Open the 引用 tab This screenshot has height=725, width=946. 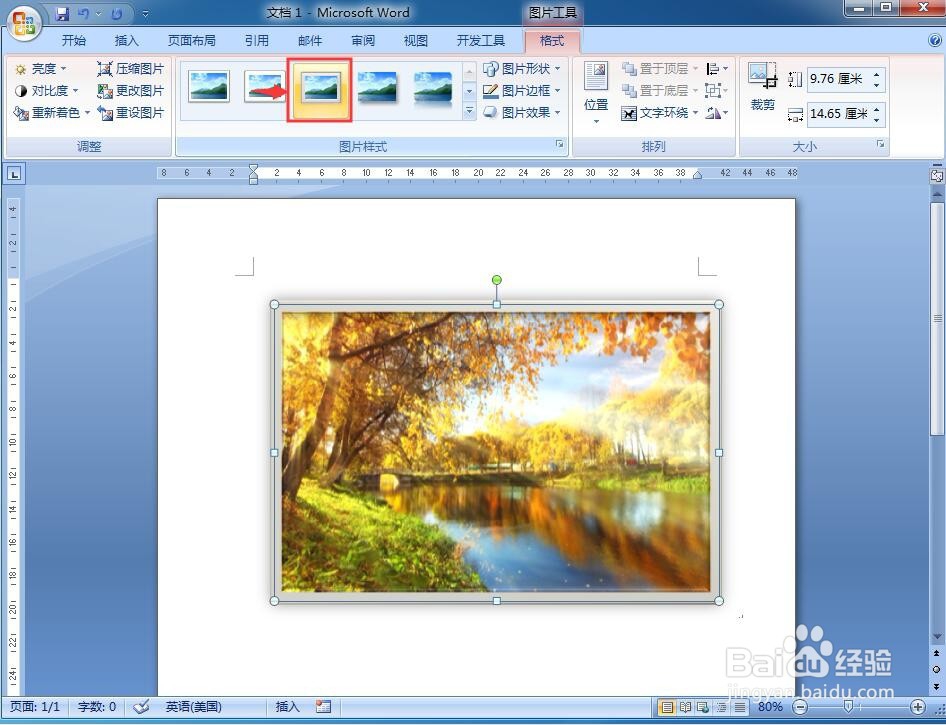[x=256, y=40]
